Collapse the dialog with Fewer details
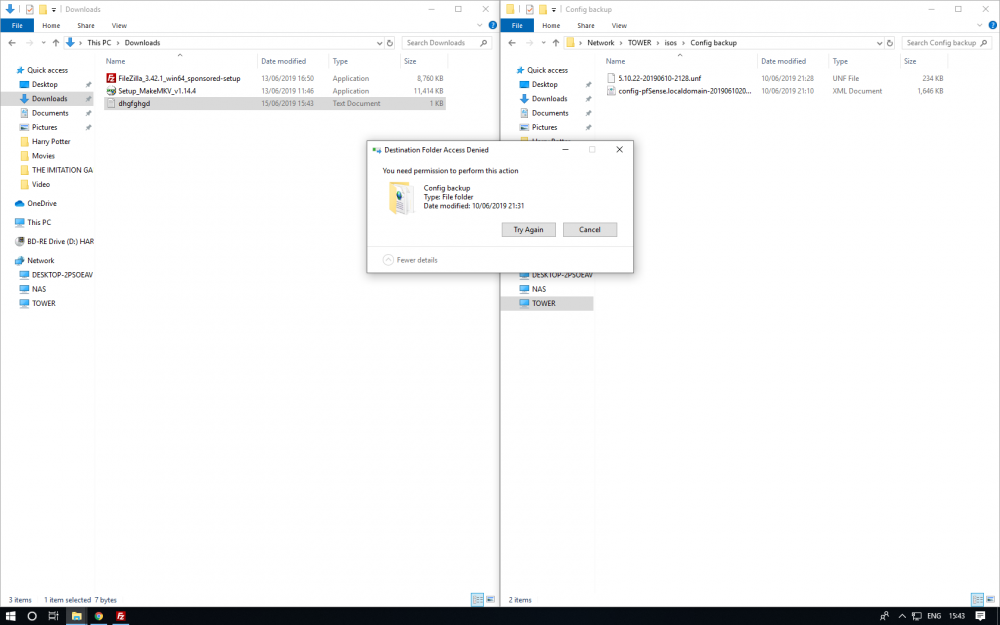This screenshot has height=625, width=1000. 410,260
